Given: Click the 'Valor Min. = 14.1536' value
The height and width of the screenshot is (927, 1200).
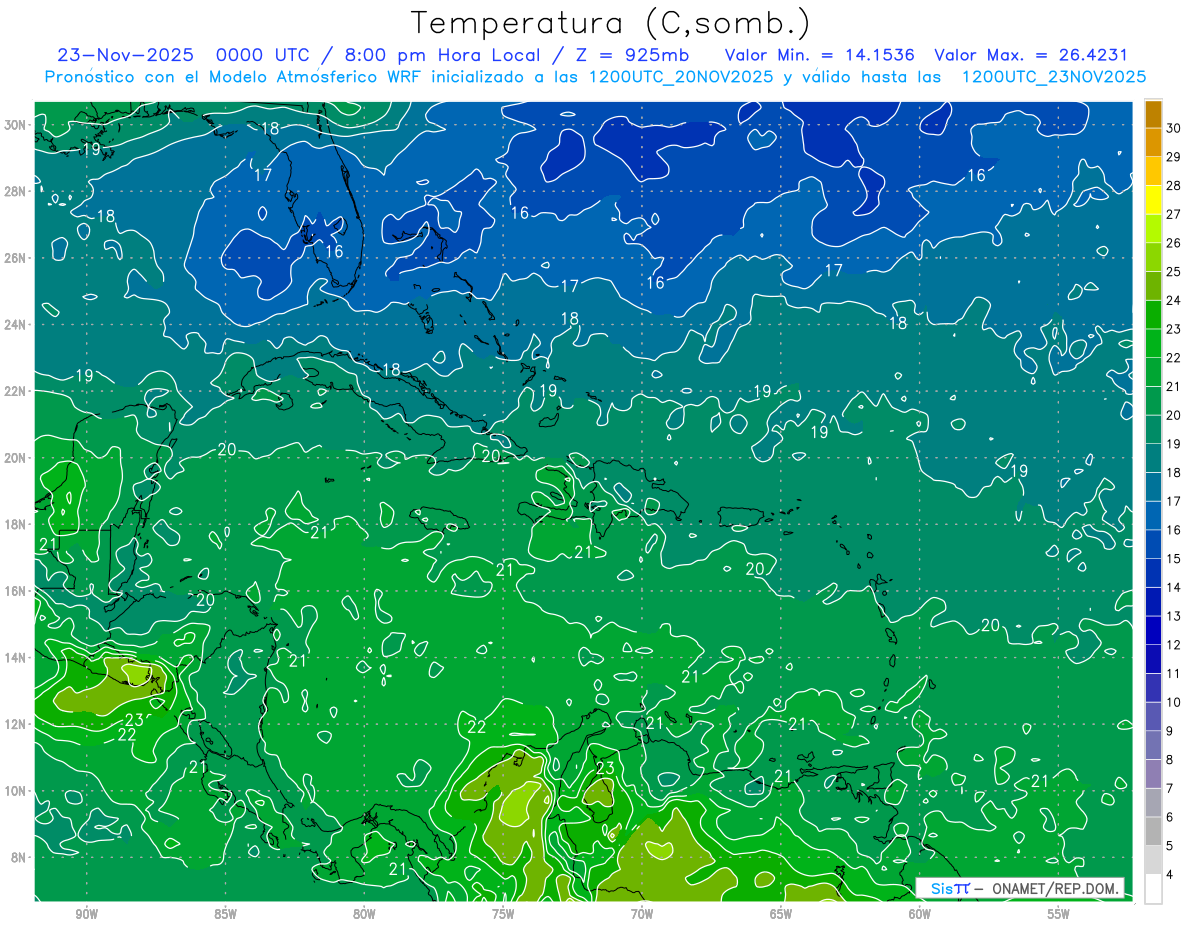Looking at the screenshot, I should pyautogui.click(x=820, y=56).
